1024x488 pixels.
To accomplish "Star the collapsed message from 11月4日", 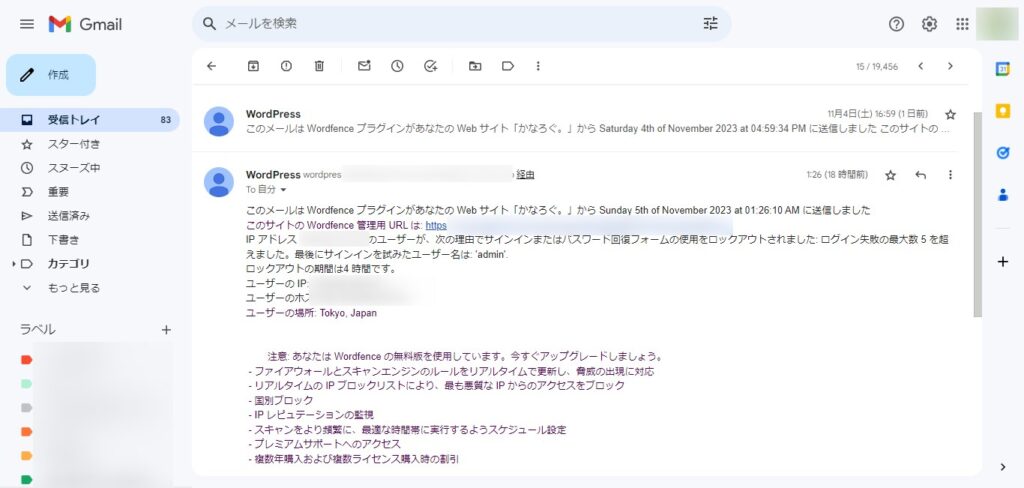I will 950,114.
